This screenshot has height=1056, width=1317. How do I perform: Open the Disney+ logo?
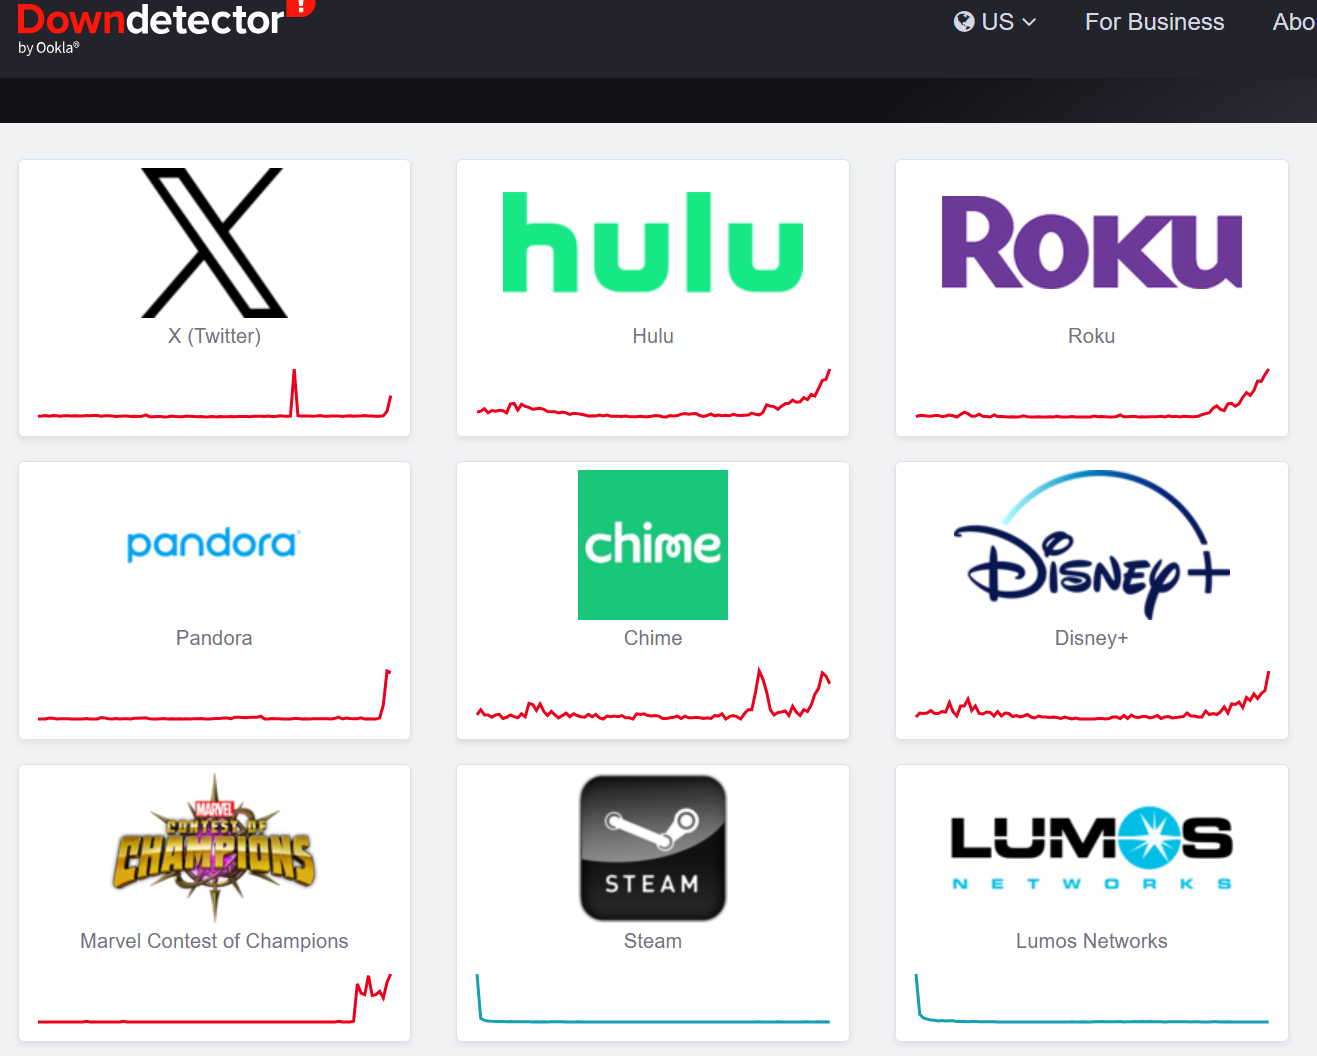coord(1091,545)
